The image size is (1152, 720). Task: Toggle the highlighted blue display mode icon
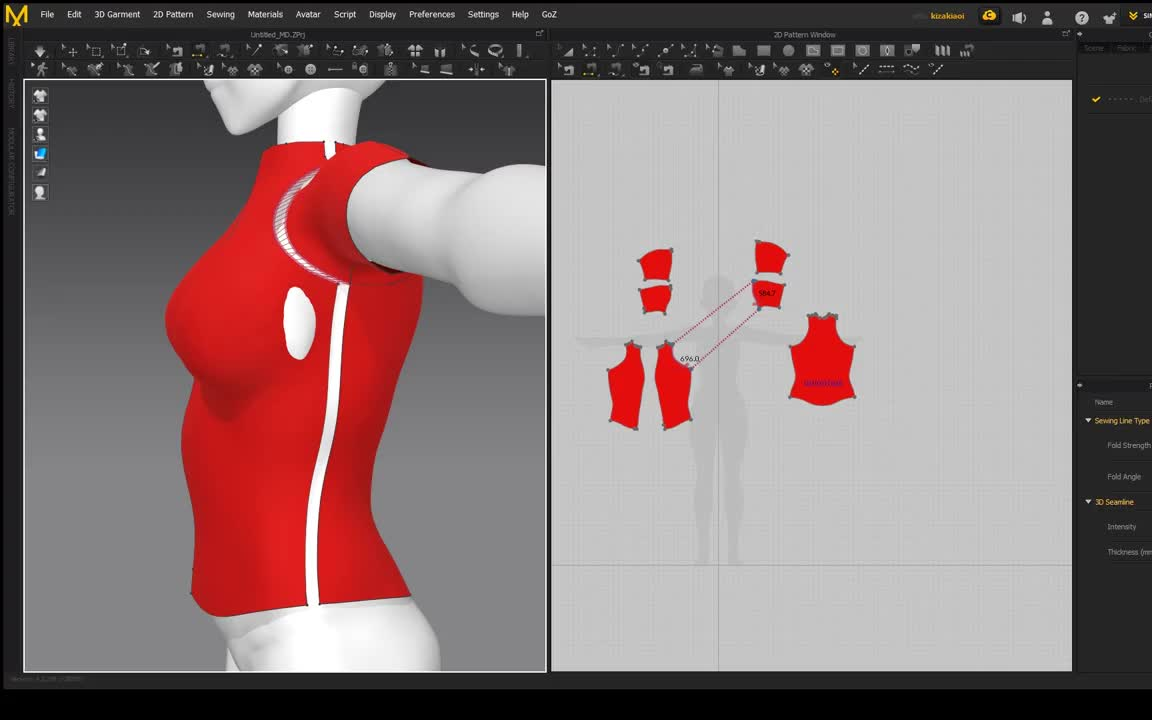tap(40, 153)
